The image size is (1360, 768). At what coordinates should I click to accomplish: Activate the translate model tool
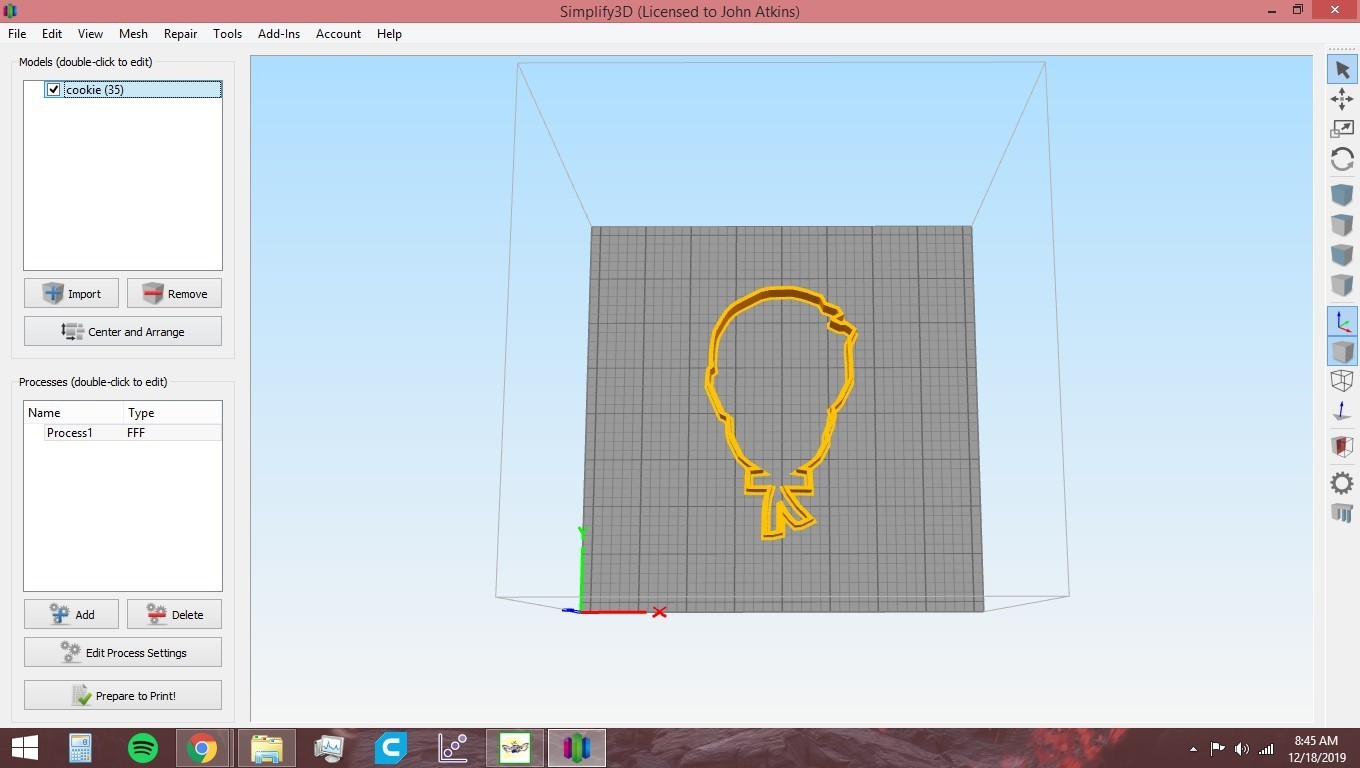[x=1342, y=99]
